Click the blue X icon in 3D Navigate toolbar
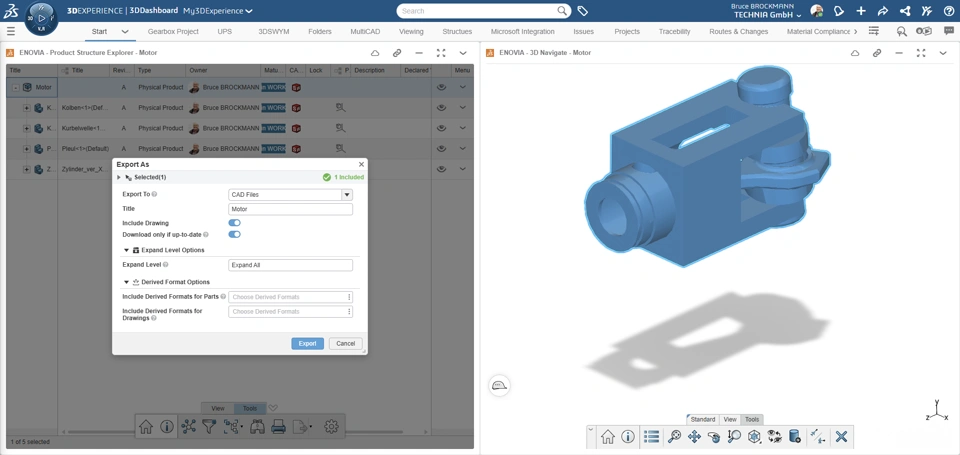 pyautogui.click(x=841, y=437)
